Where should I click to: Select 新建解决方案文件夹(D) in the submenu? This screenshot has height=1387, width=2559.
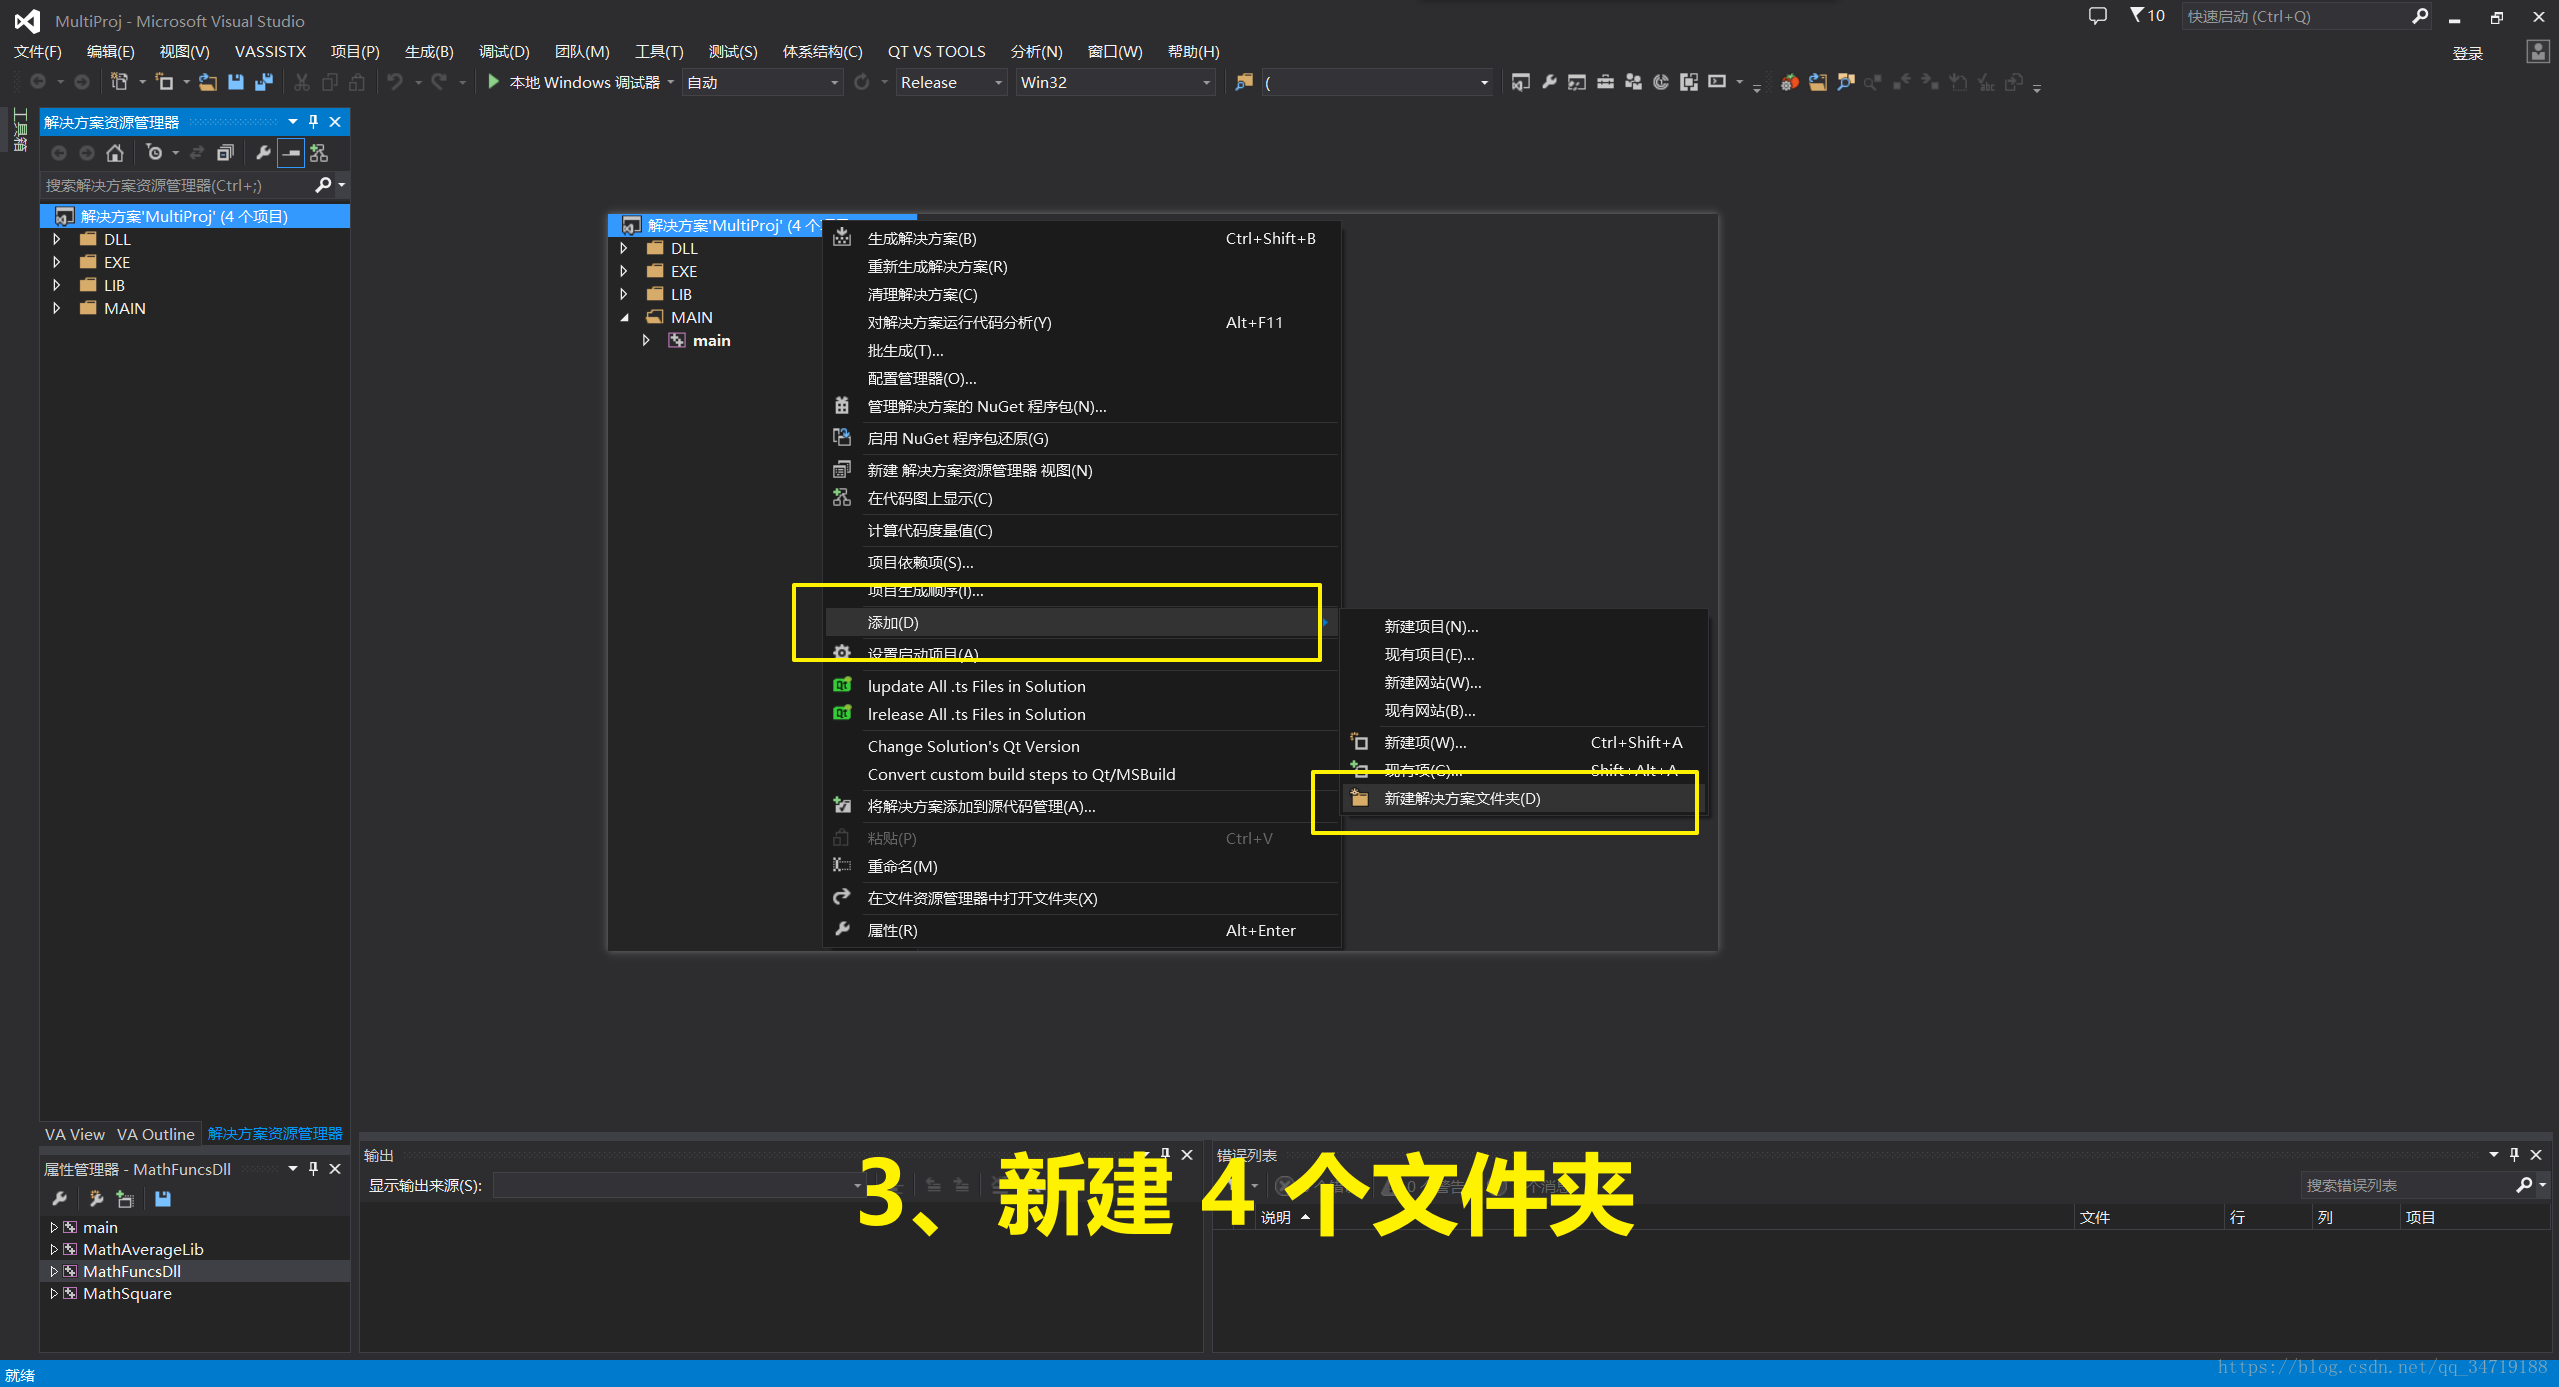(x=1523, y=798)
